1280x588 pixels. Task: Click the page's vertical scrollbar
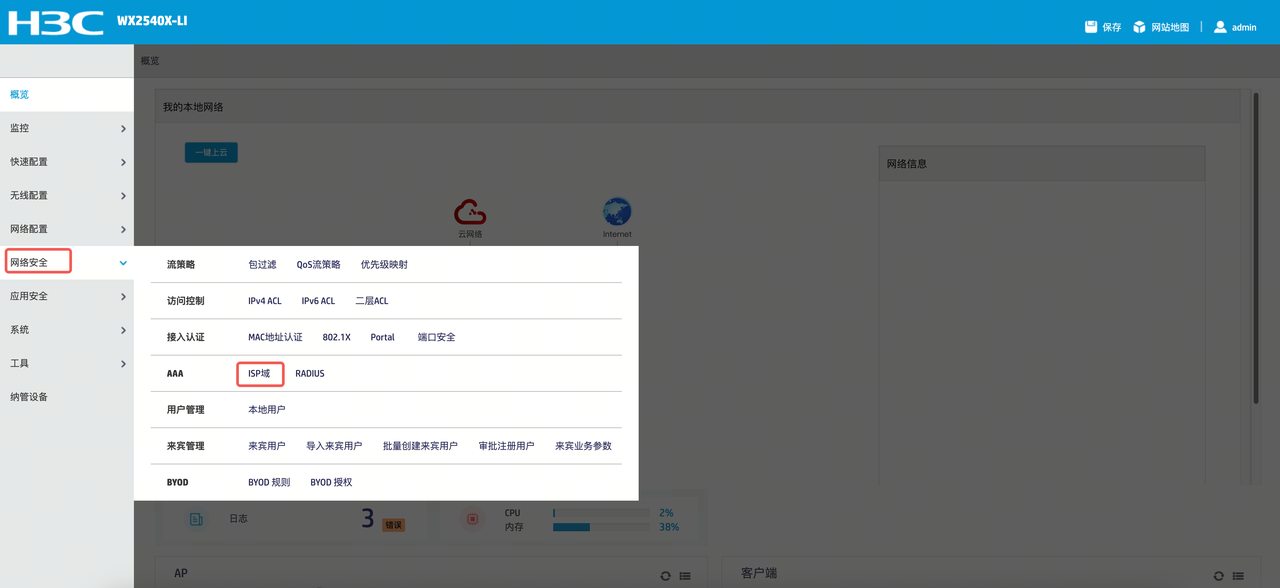(1256, 248)
